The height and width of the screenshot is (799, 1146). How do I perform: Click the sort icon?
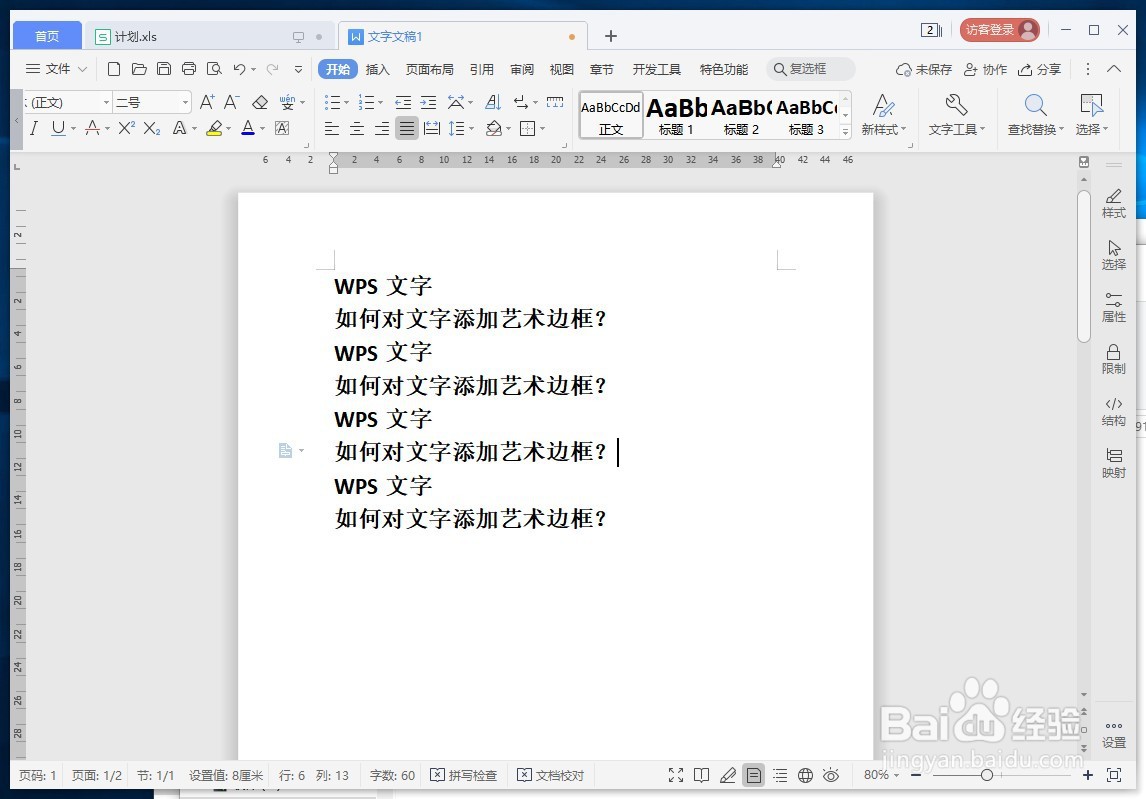[x=493, y=102]
